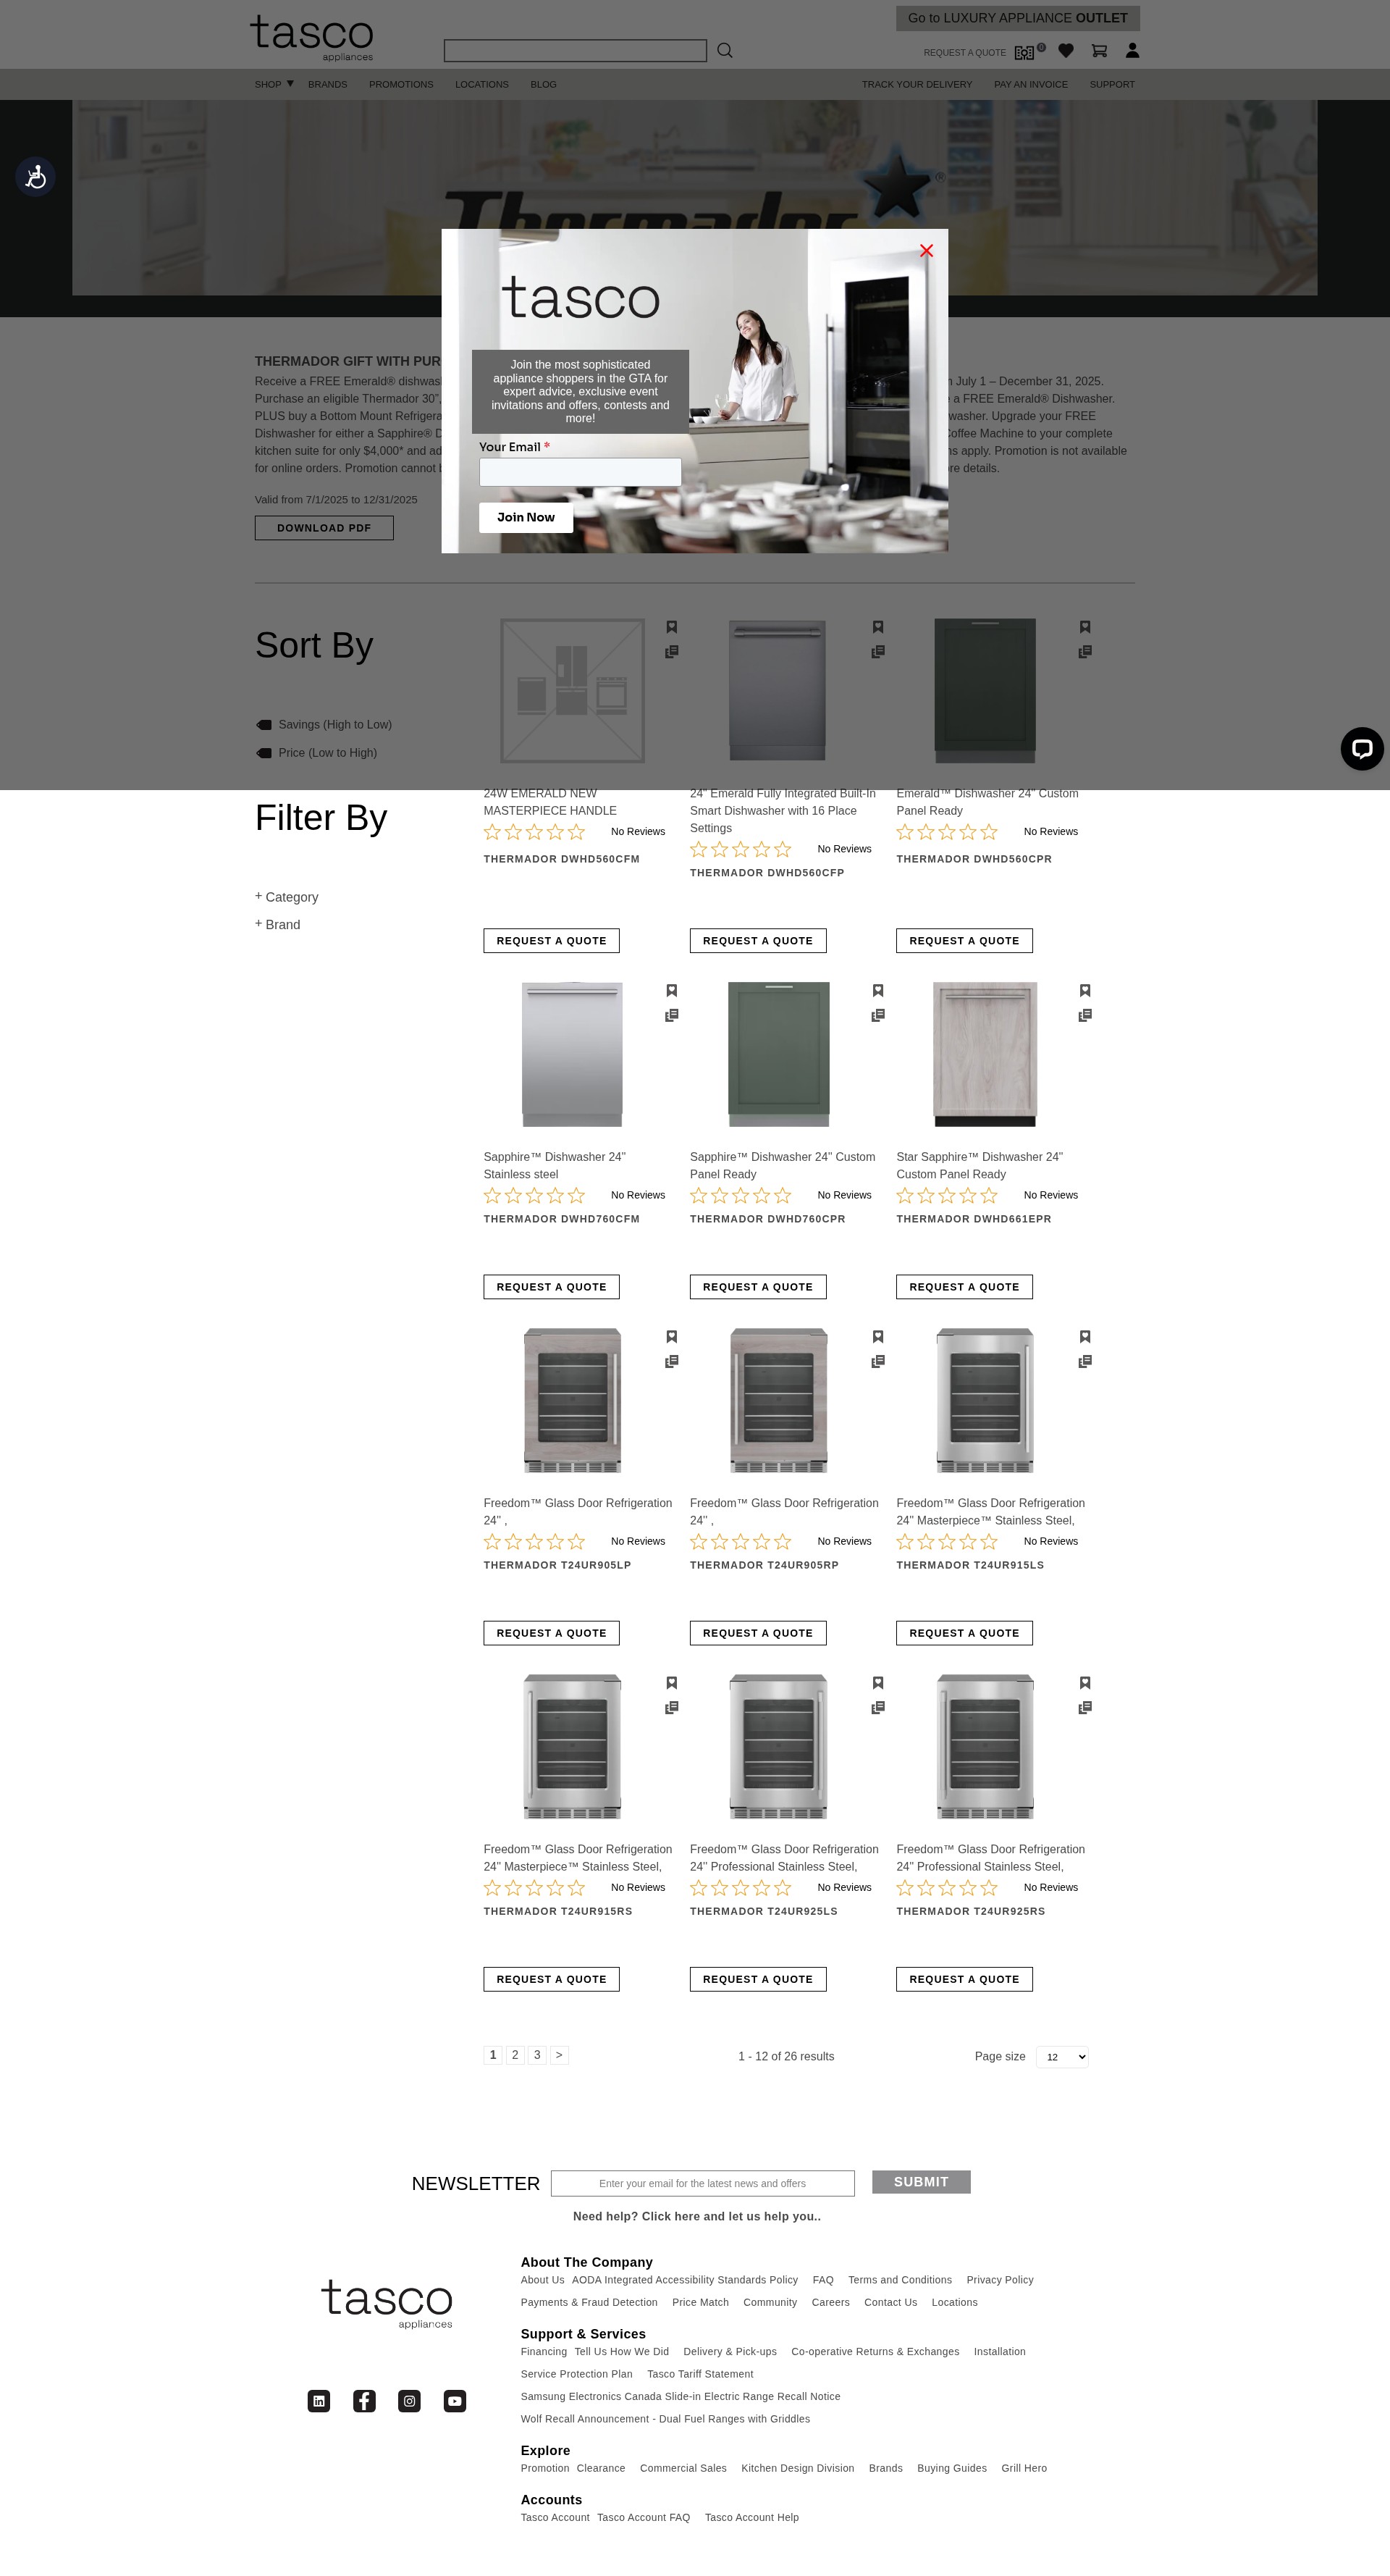Screen dimensions: 1390x2576
Task: Go to next results page arrow
Action: 559,2055
